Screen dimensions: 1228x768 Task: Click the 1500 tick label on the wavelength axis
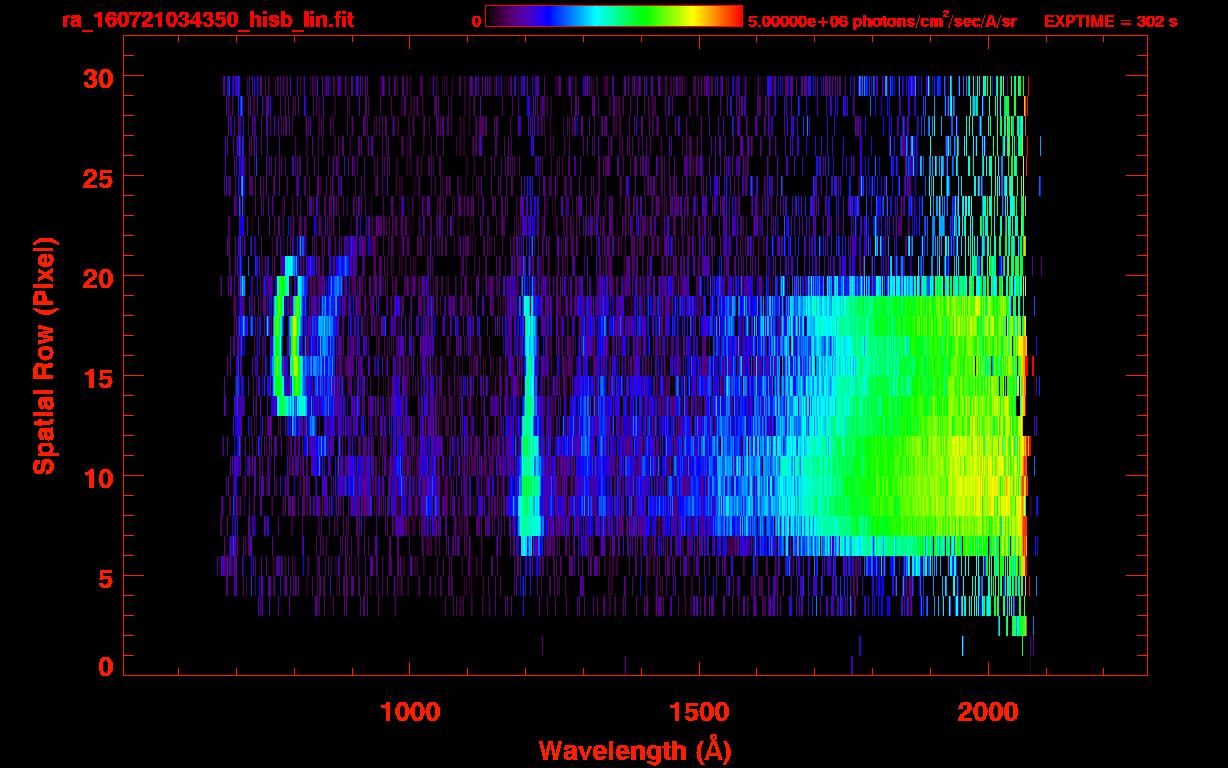click(698, 712)
